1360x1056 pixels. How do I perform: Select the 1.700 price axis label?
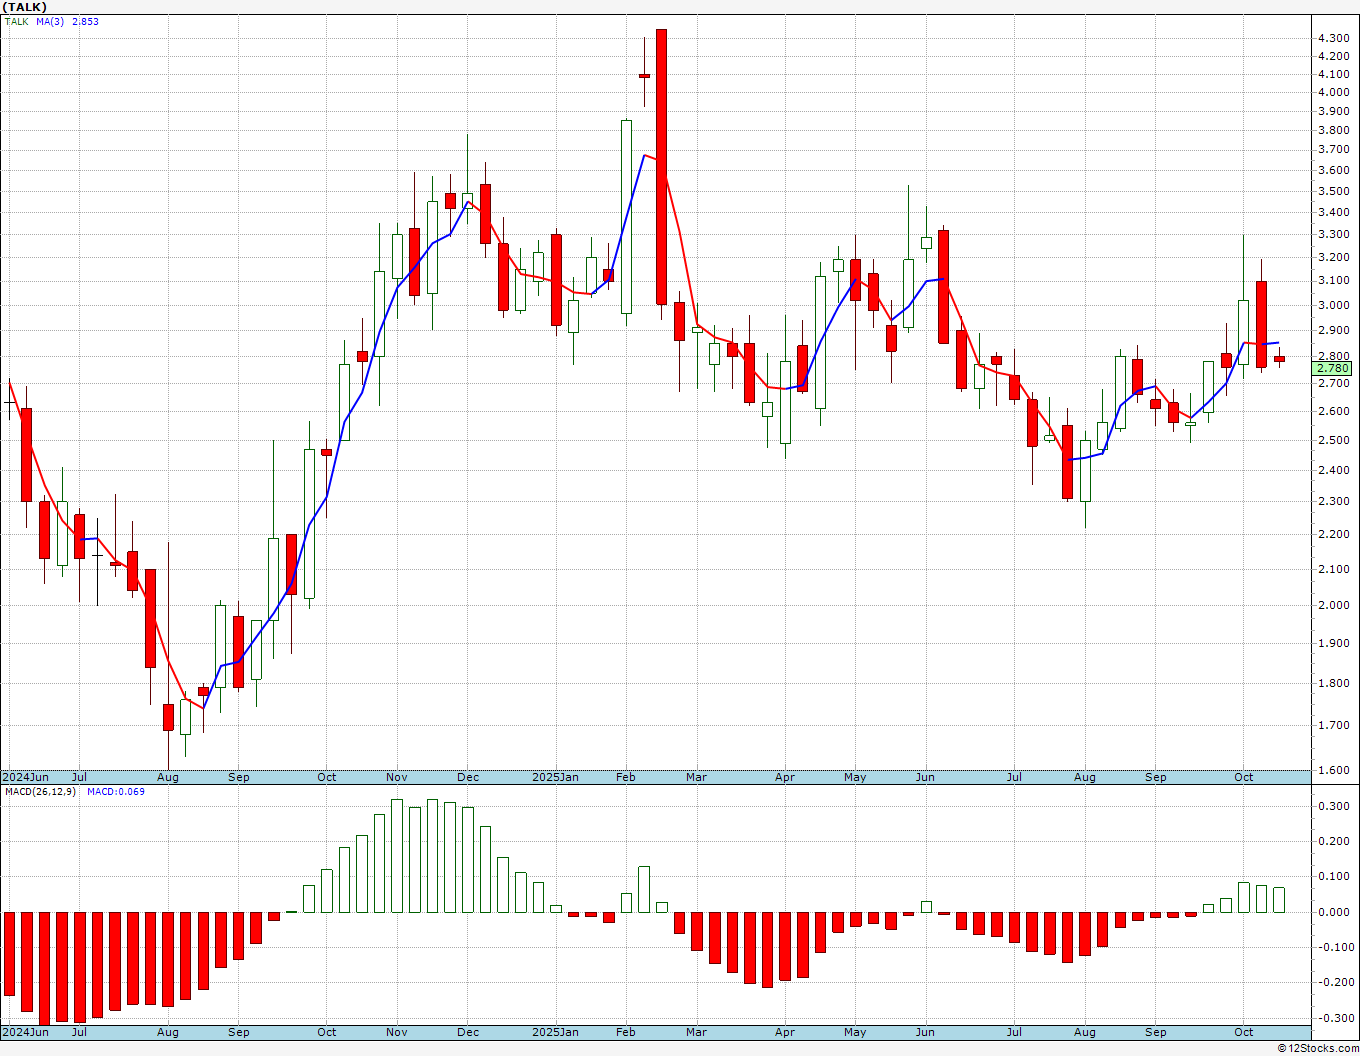coord(1334,725)
